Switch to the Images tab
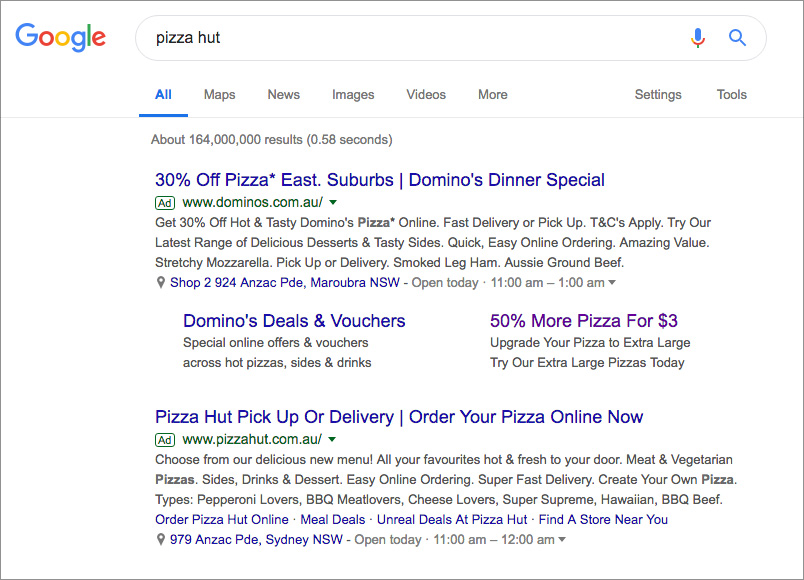This screenshot has width=804, height=580. (353, 95)
